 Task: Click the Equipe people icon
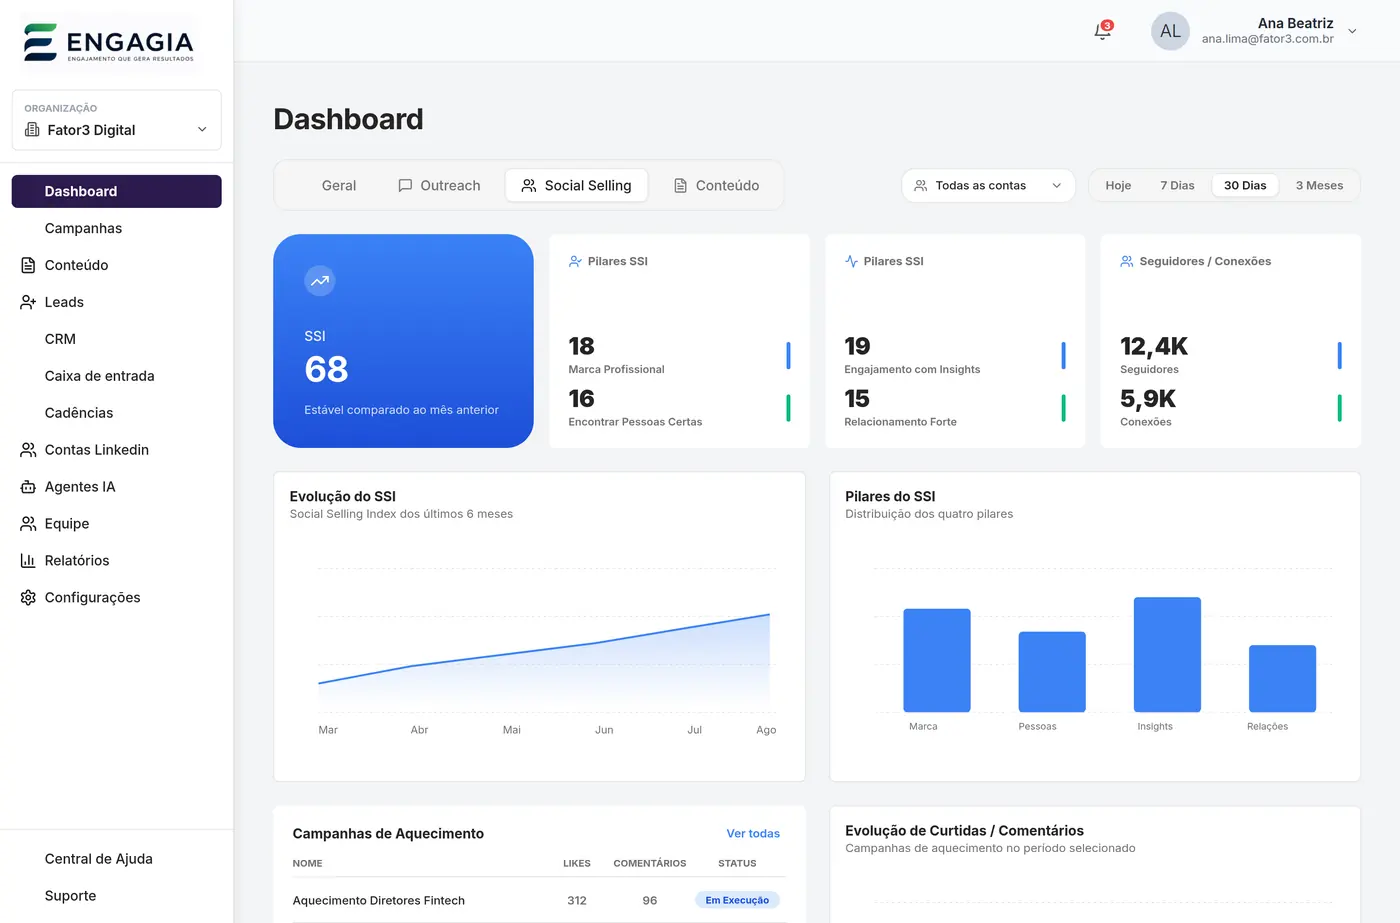pos(28,524)
